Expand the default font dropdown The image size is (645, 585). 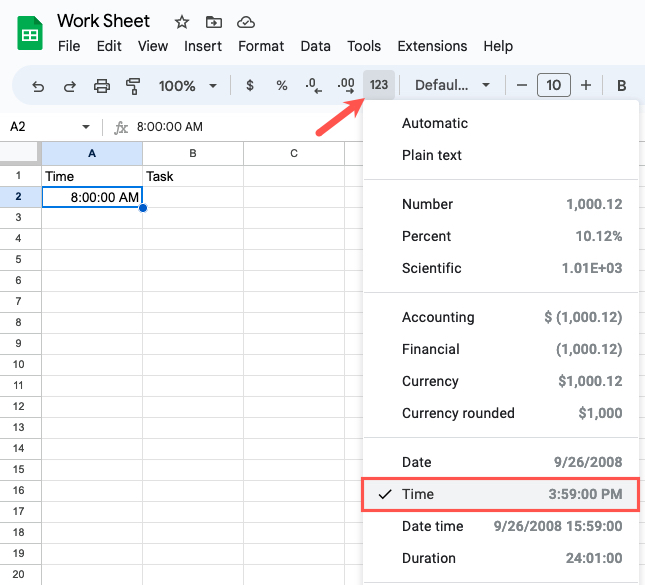coord(453,86)
